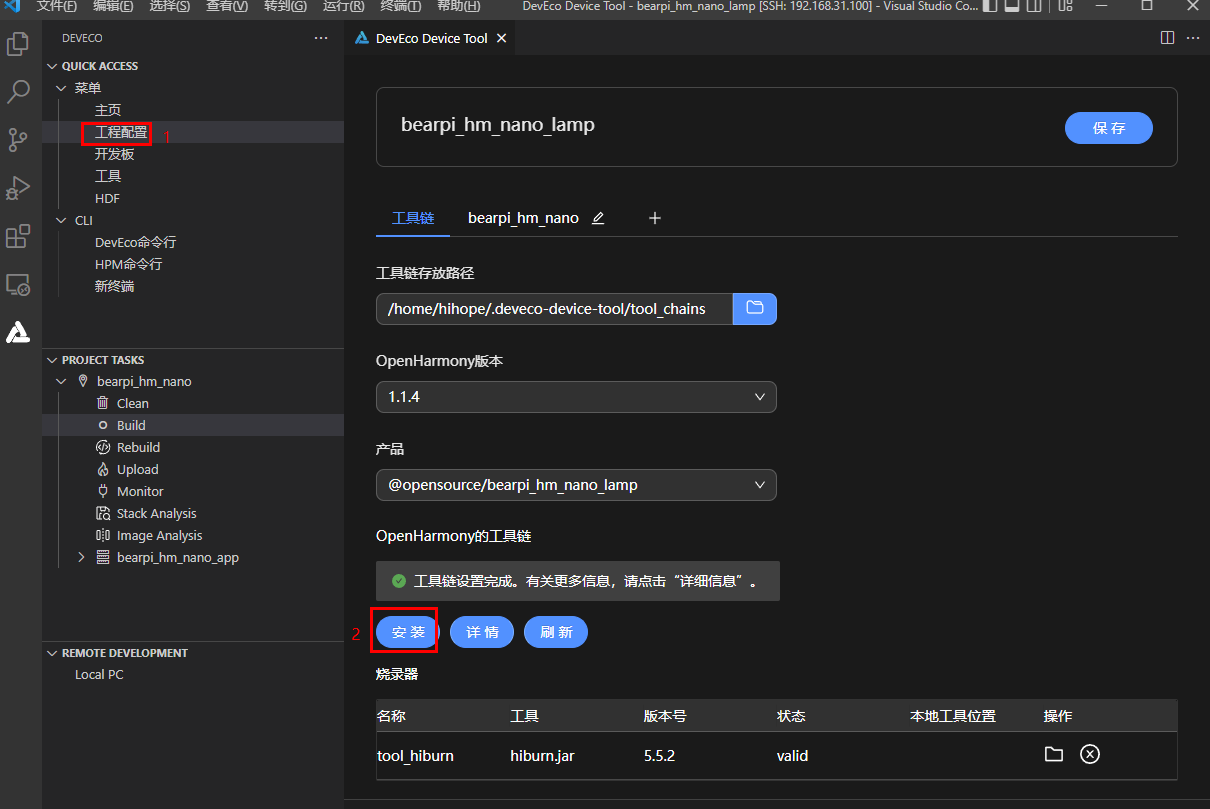Screen dimensions: 1210x809
Task: Open the Explorer view in activity bar
Action: click(x=18, y=44)
